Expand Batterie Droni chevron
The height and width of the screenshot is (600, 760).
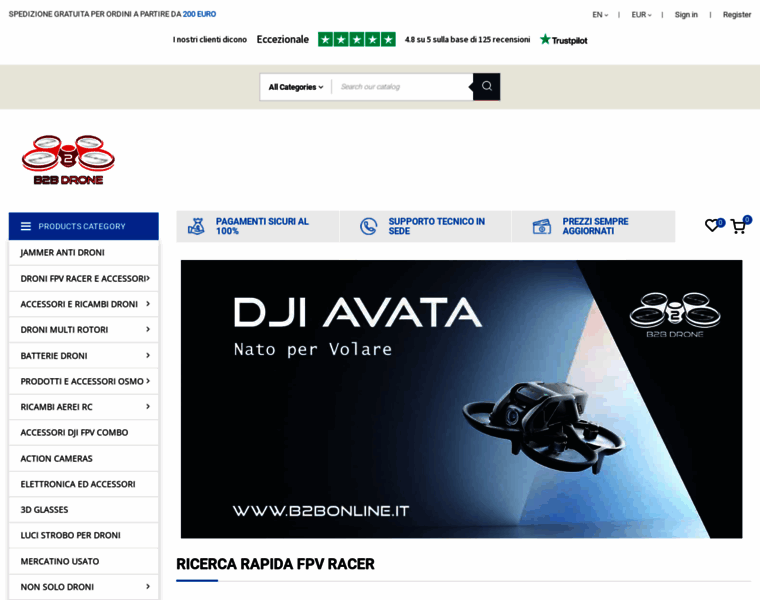tap(148, 355)
